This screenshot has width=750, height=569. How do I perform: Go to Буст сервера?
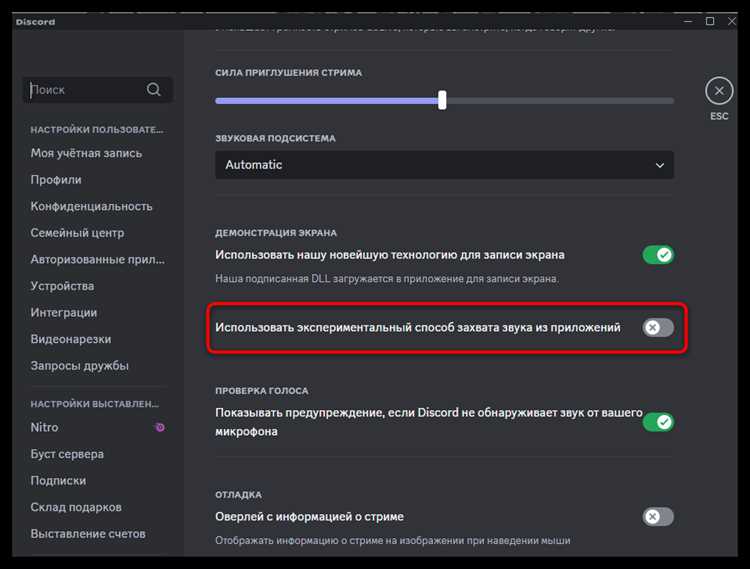pyautogui.click(x=67, y=454)
